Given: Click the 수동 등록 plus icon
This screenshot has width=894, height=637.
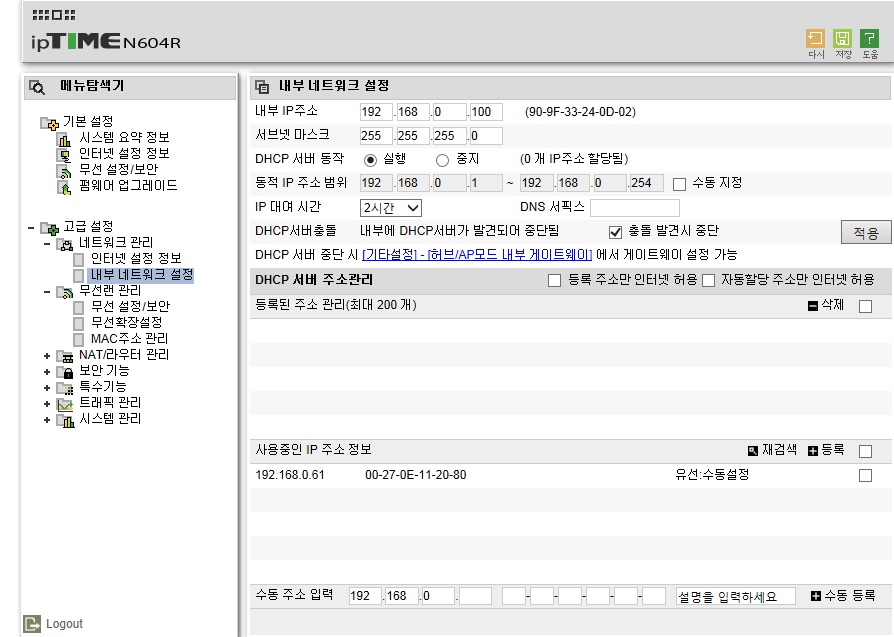Looking at the screenshot, I should coord(816,596).
